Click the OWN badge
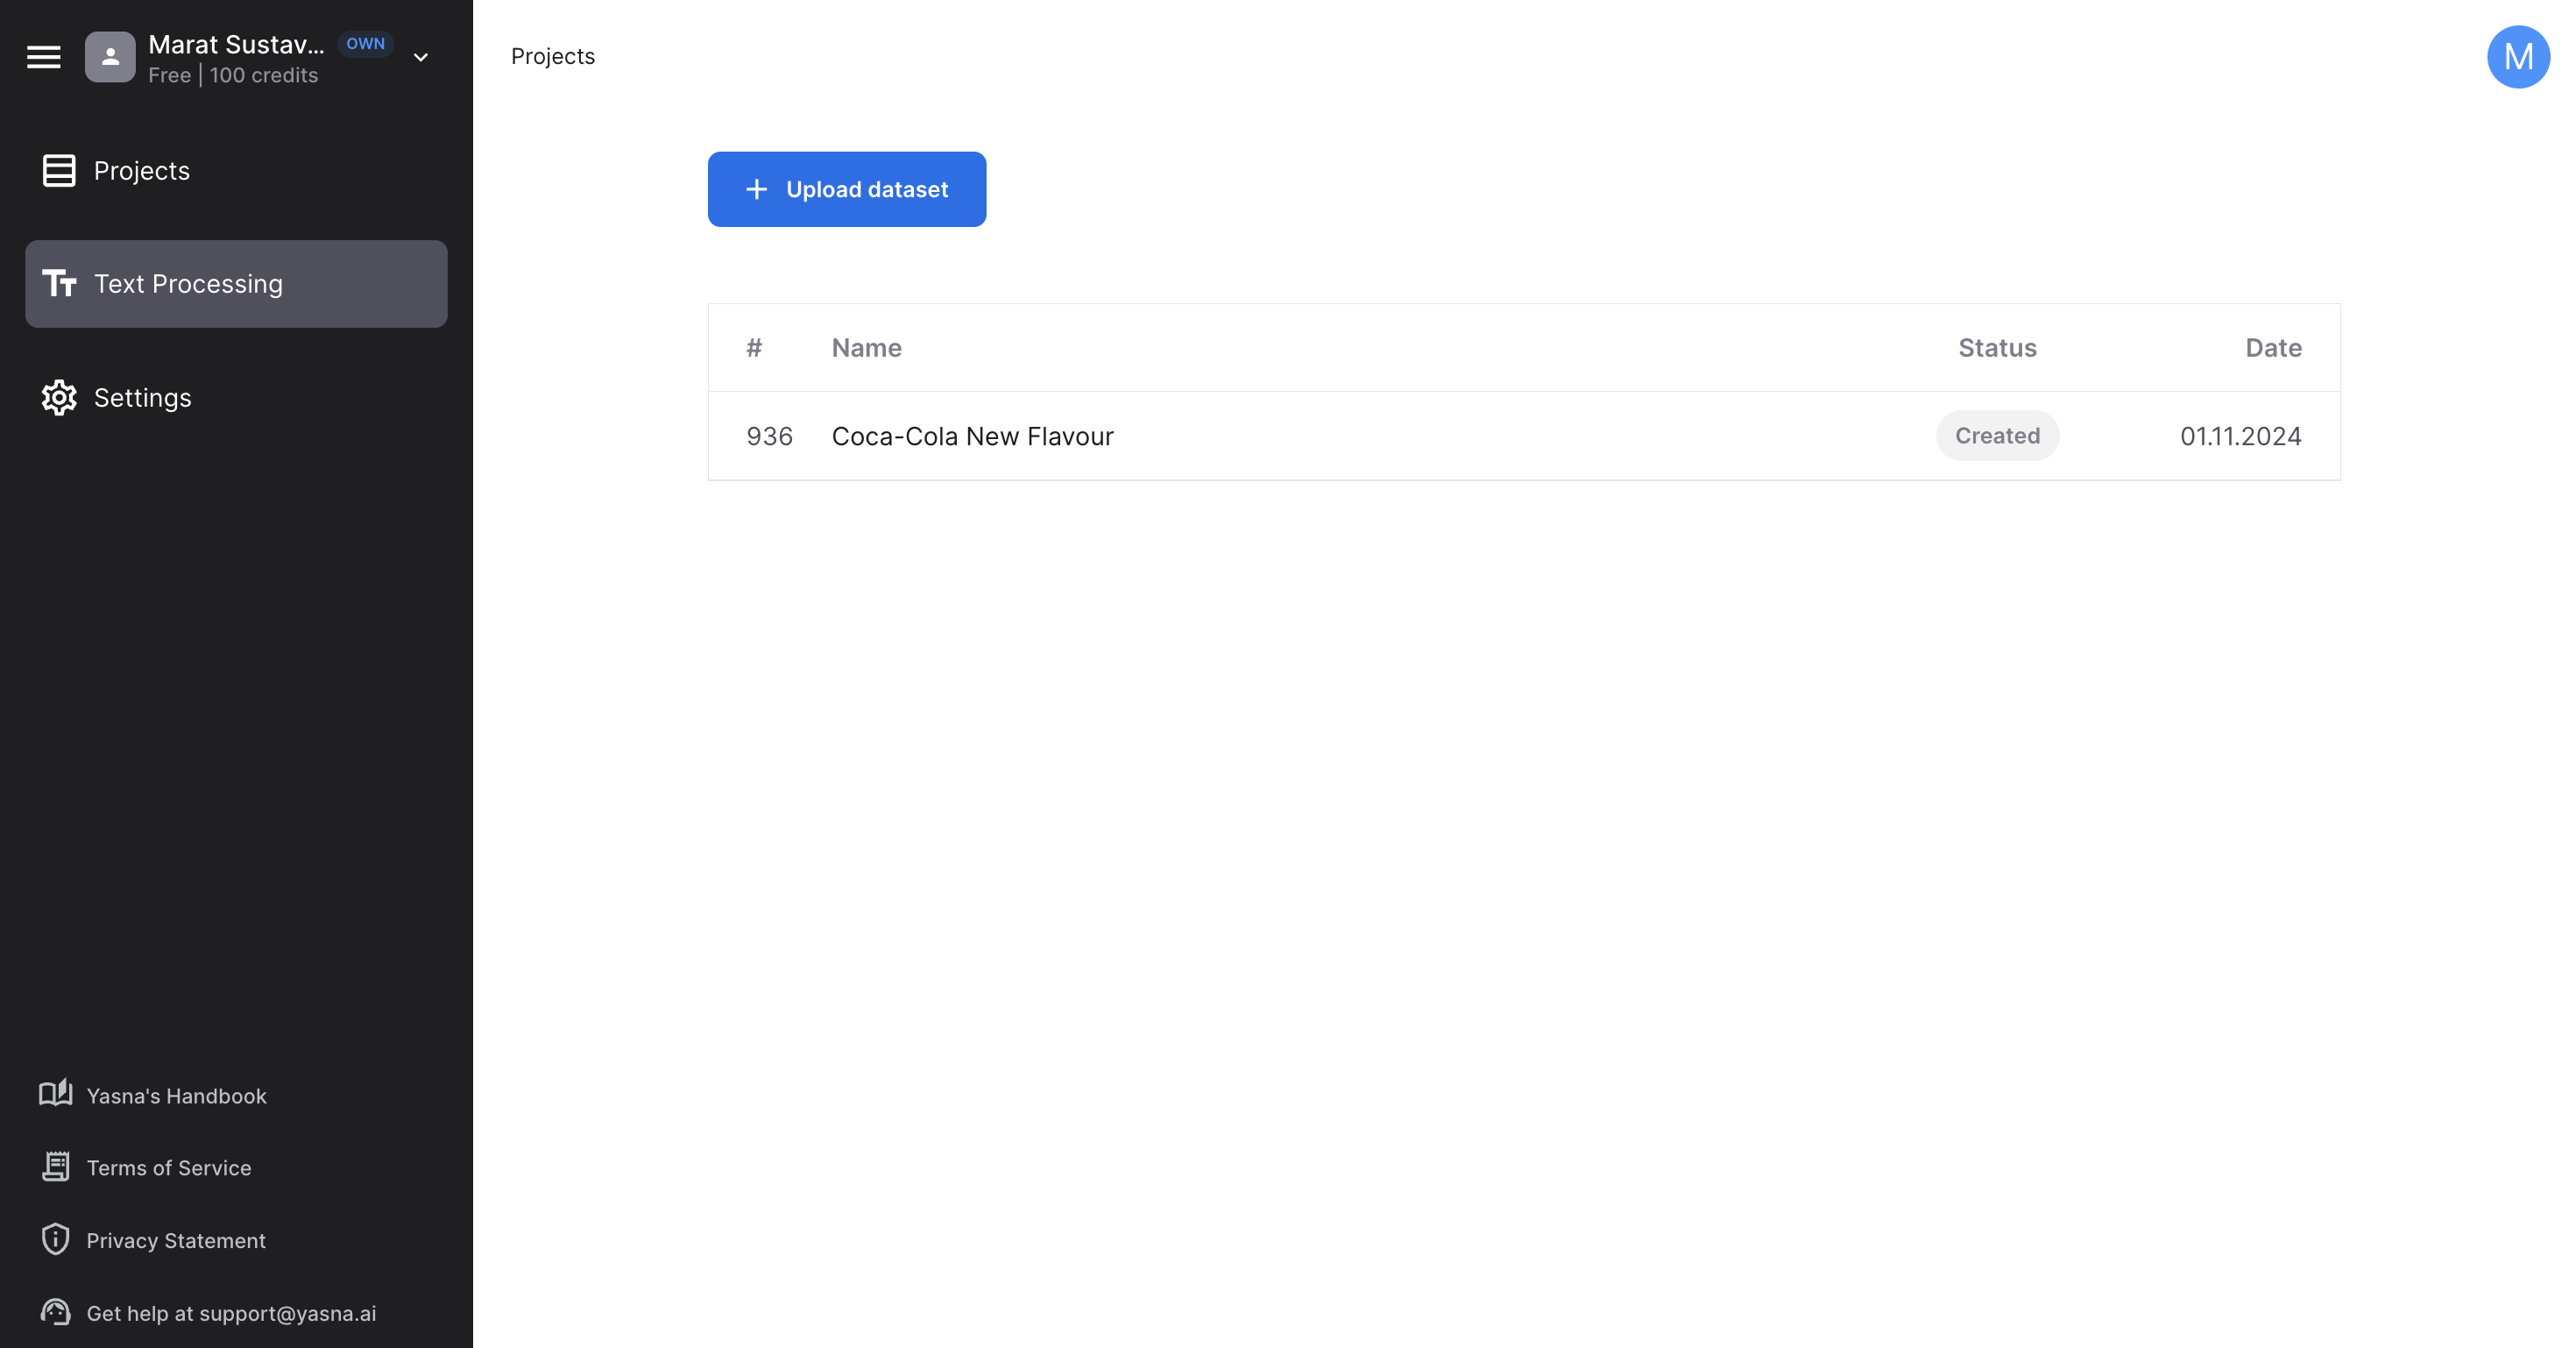Screen dimensions: 2576x1348 (365, 44)
